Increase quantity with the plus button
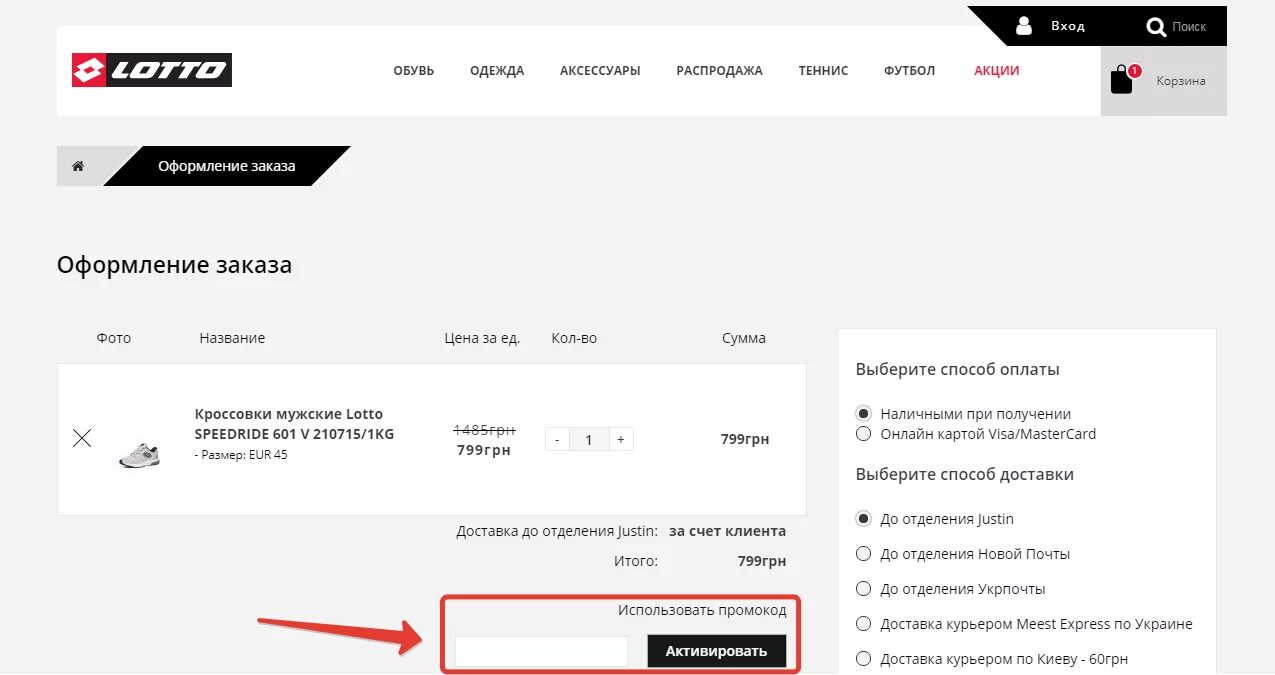This screenshot has height=675, width=1275. (x=621, y=439)
